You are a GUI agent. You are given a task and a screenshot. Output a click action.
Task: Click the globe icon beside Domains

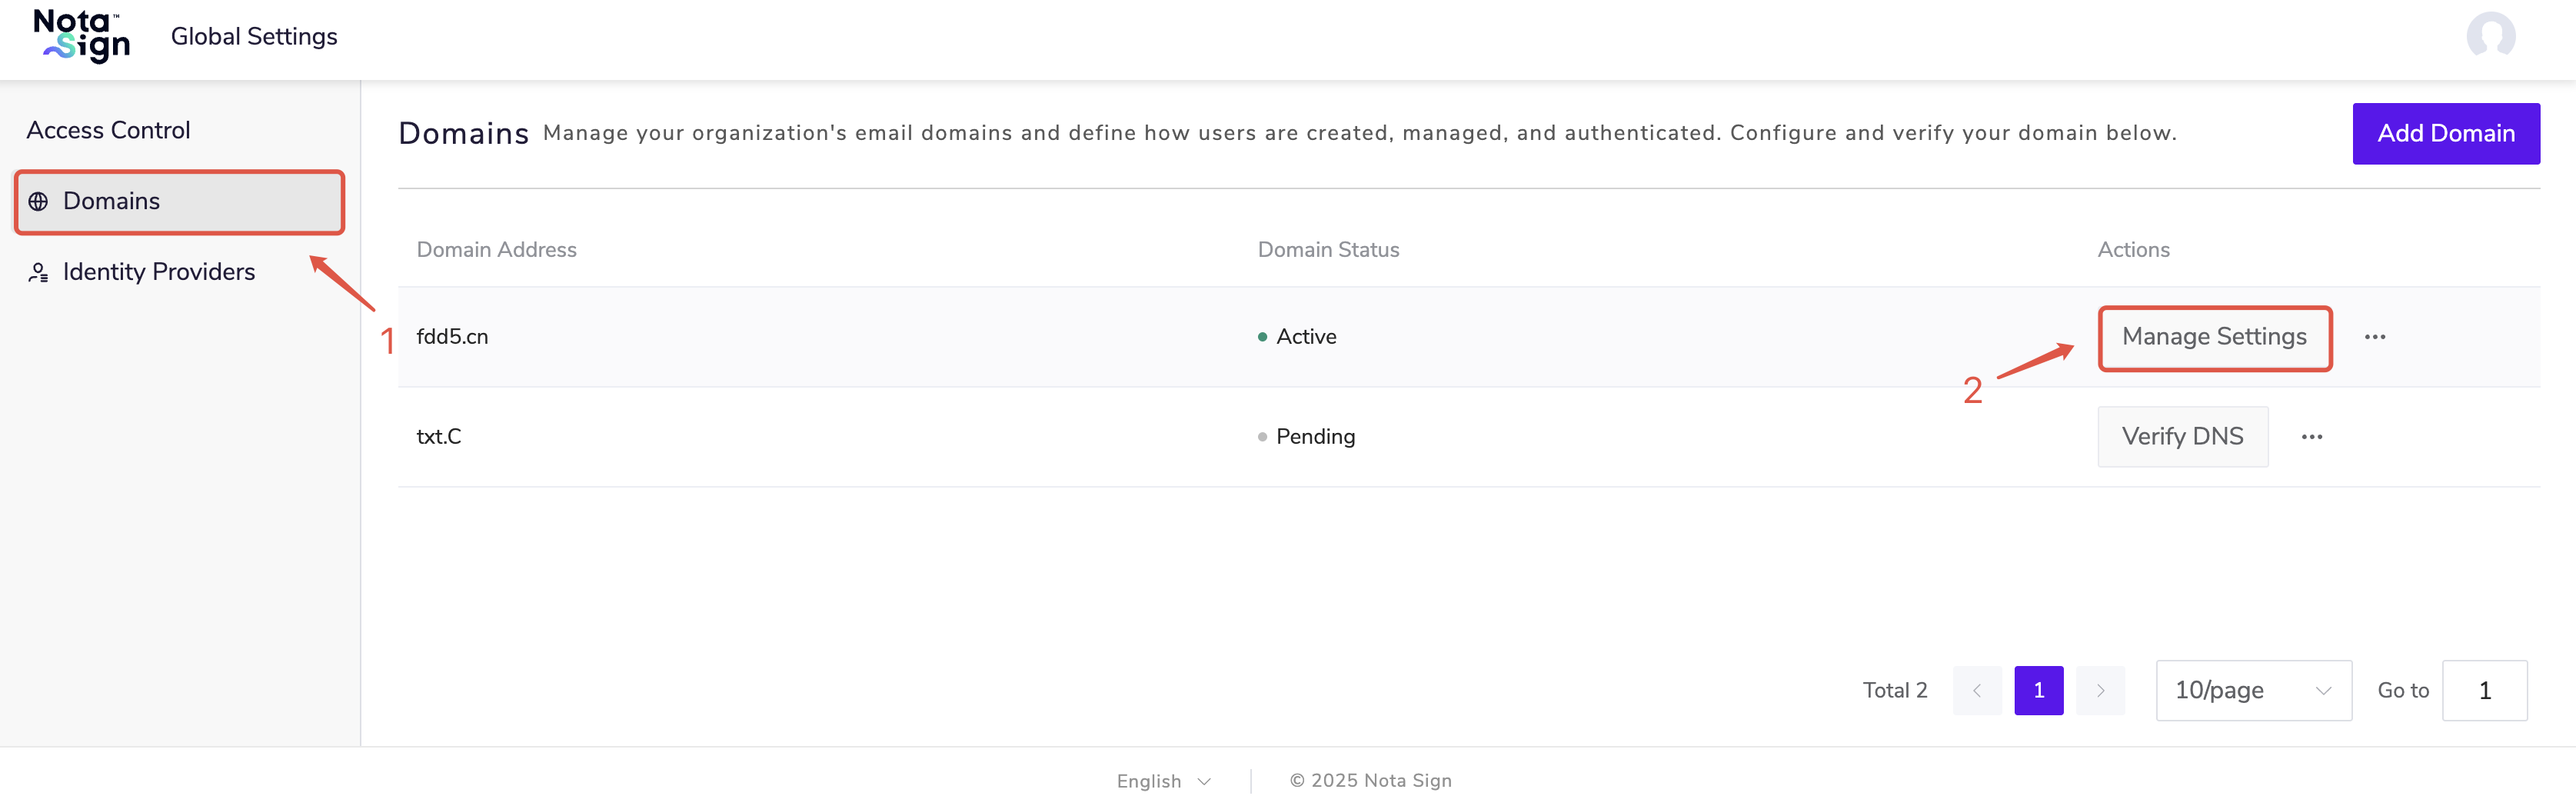pyautogui.click(x=38, y=202)
